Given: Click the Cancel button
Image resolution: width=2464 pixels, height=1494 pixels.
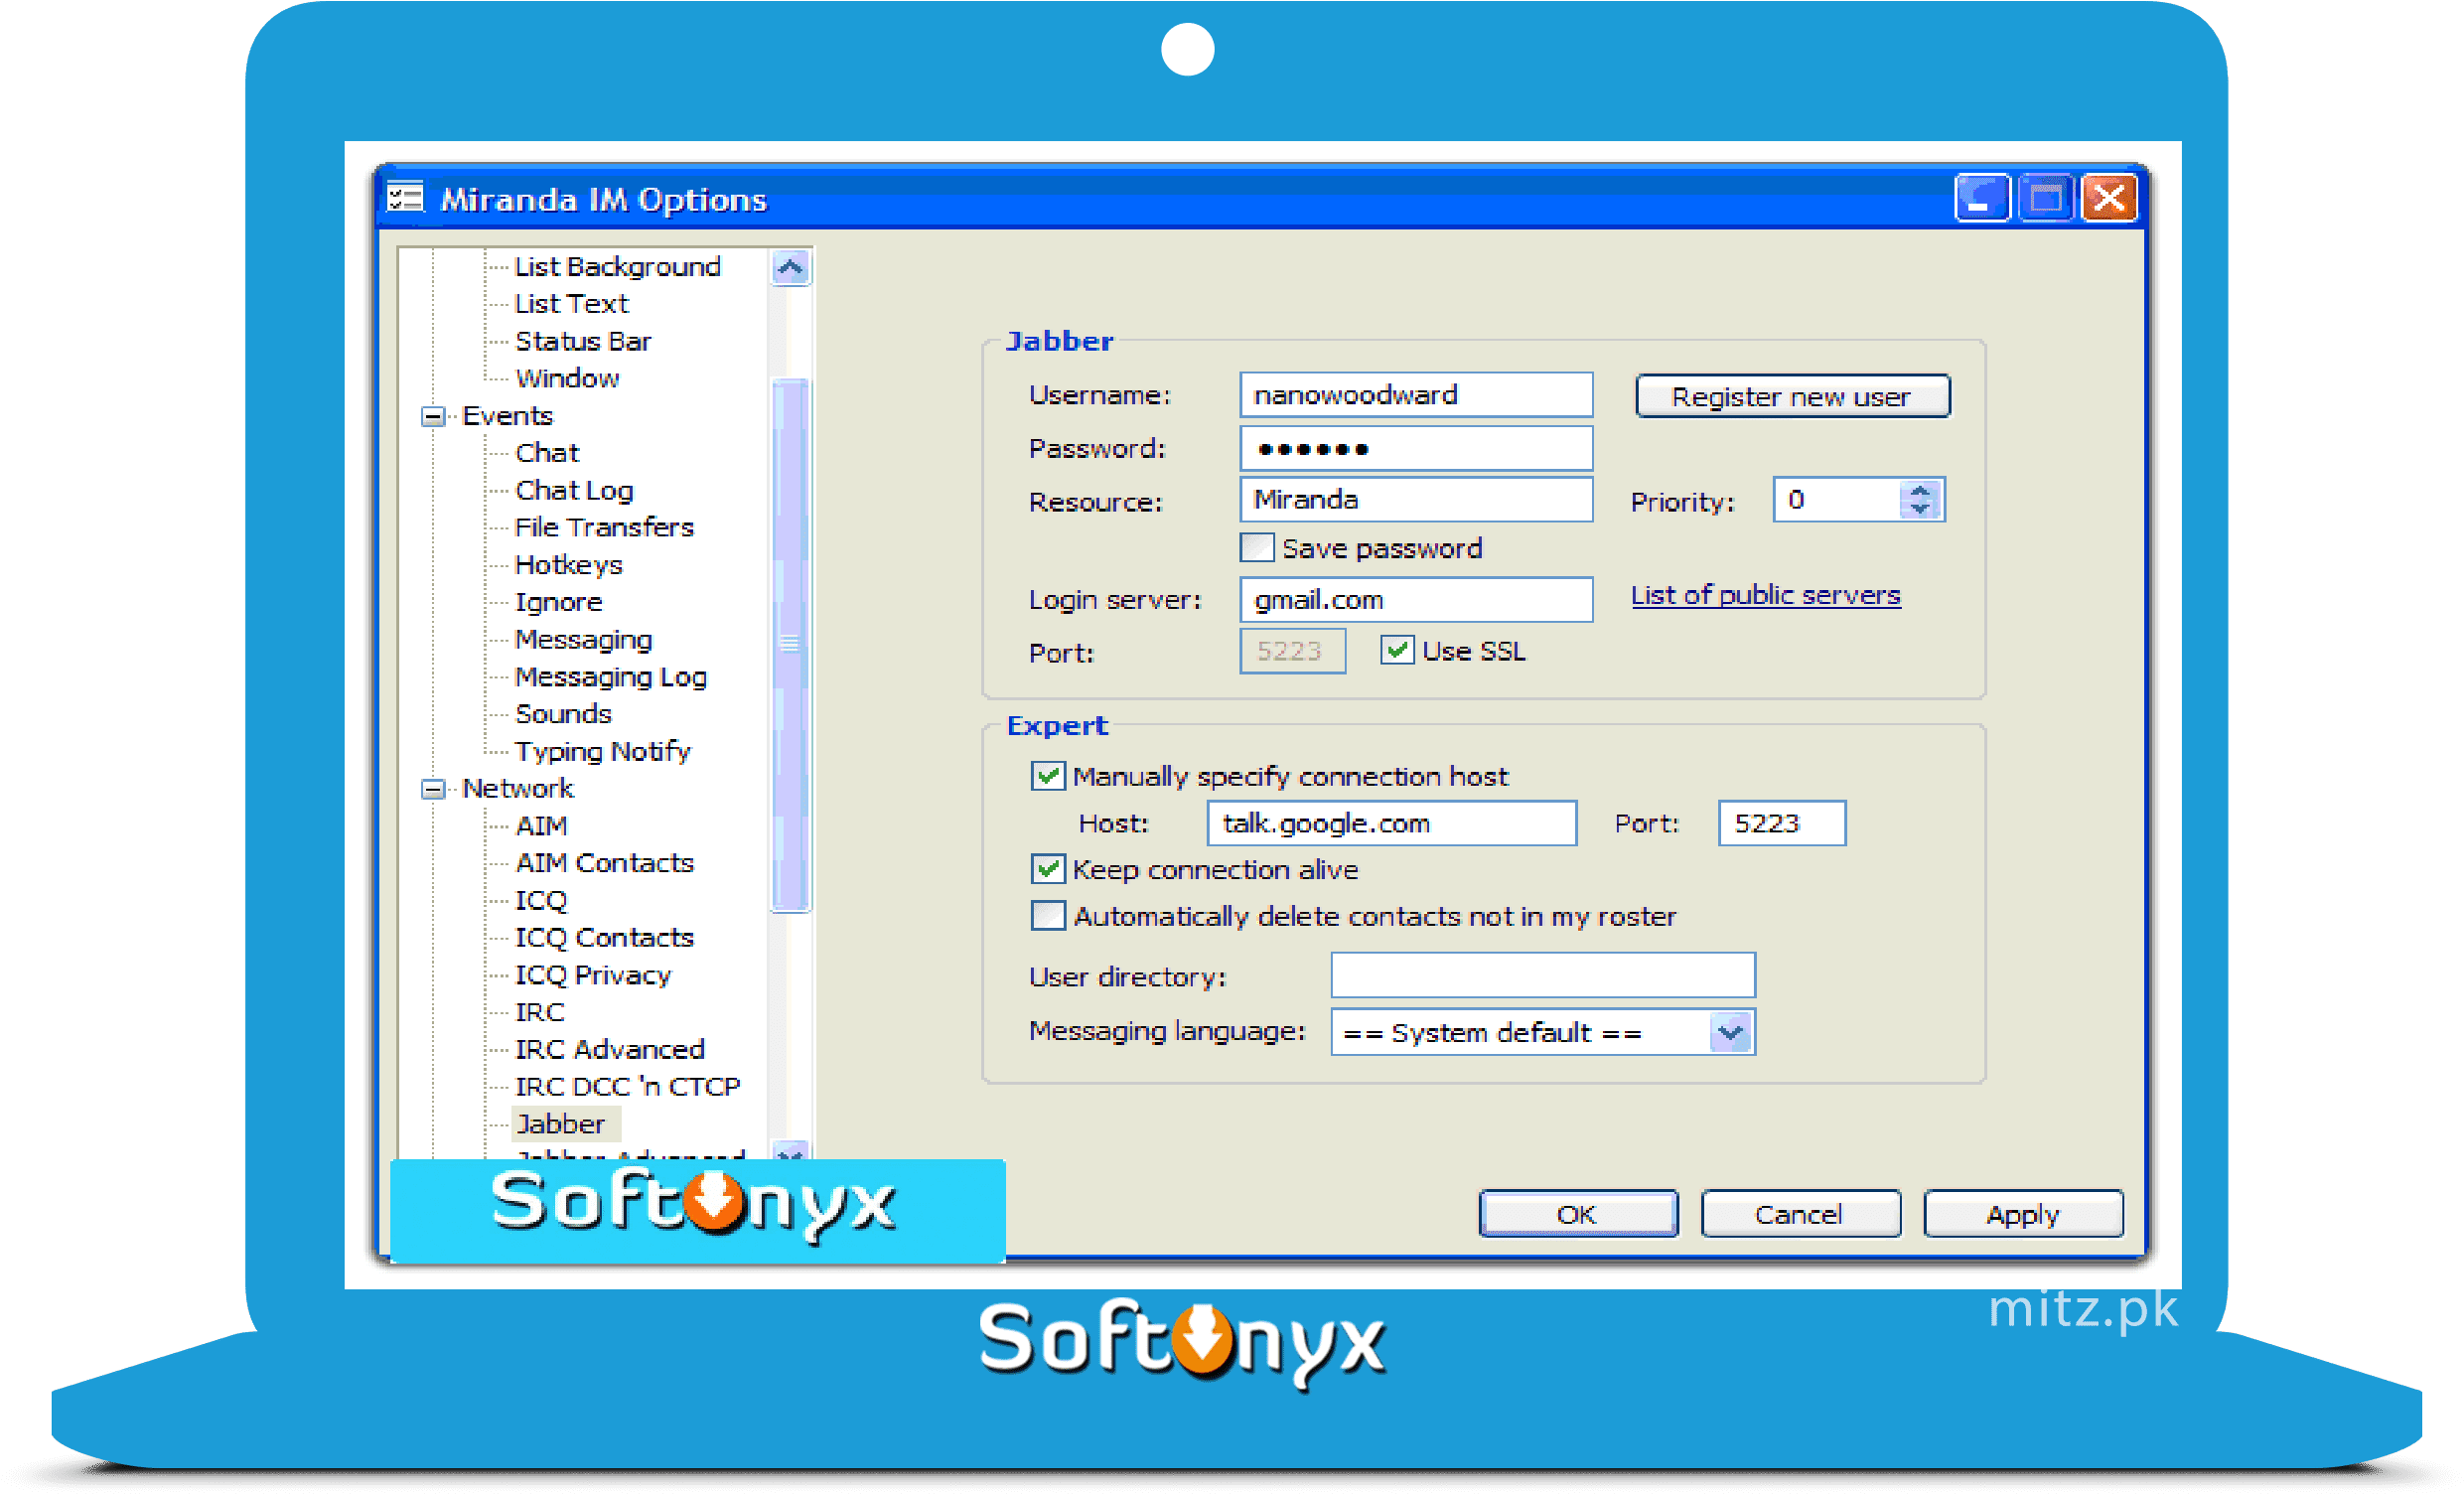Looking at the screenshot, I should tap(1800, 1214).
